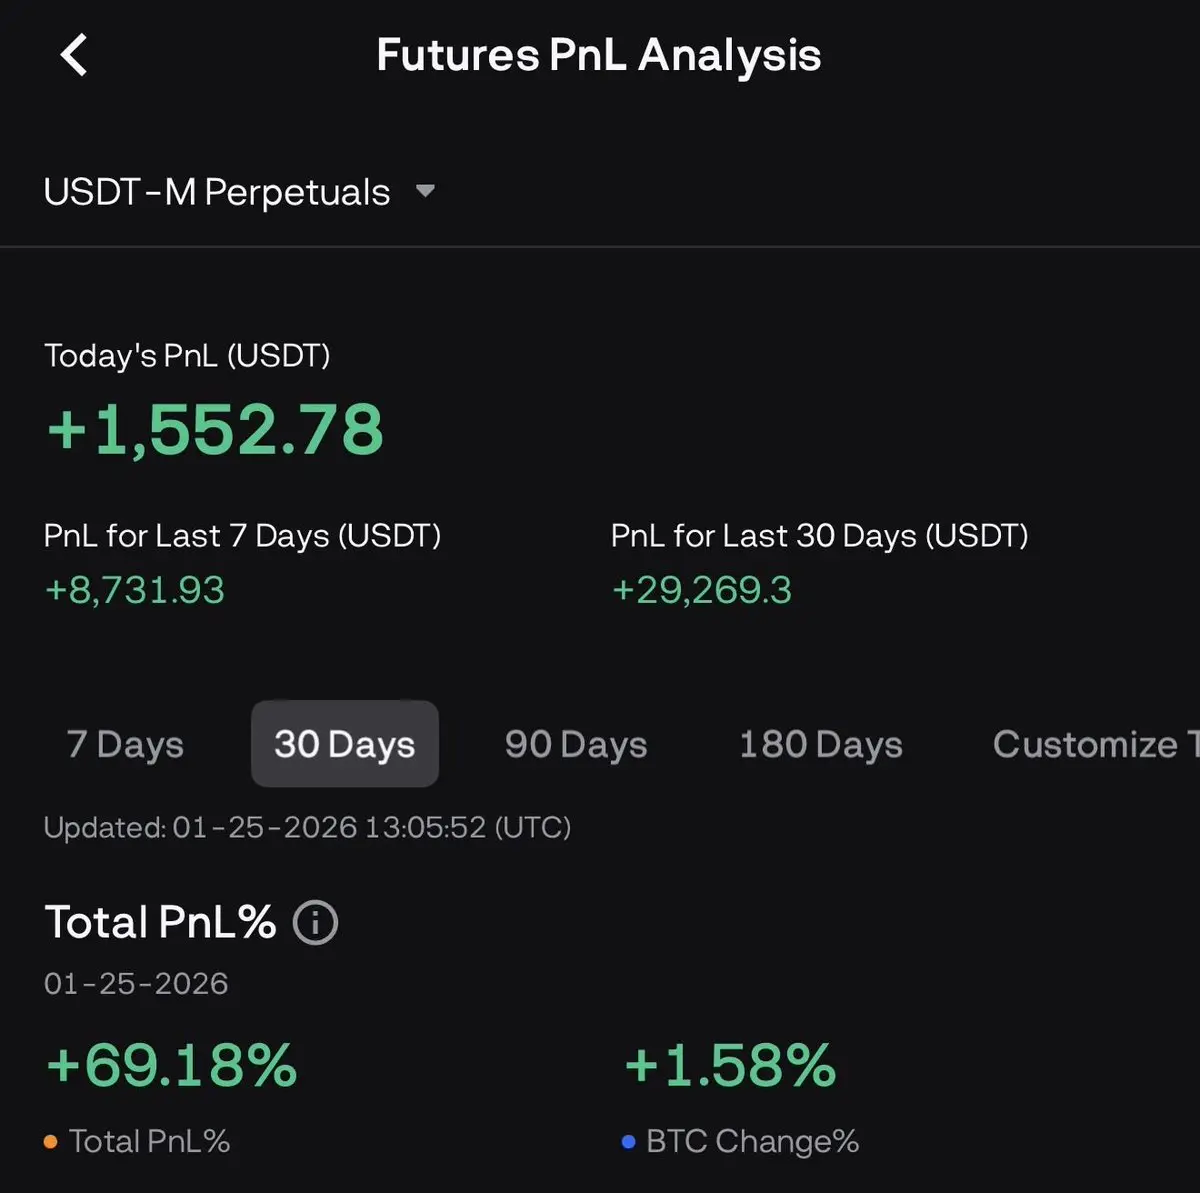Click the Futures PnL Analysis title
The image size is (1200, 1193).
(598, 56)
